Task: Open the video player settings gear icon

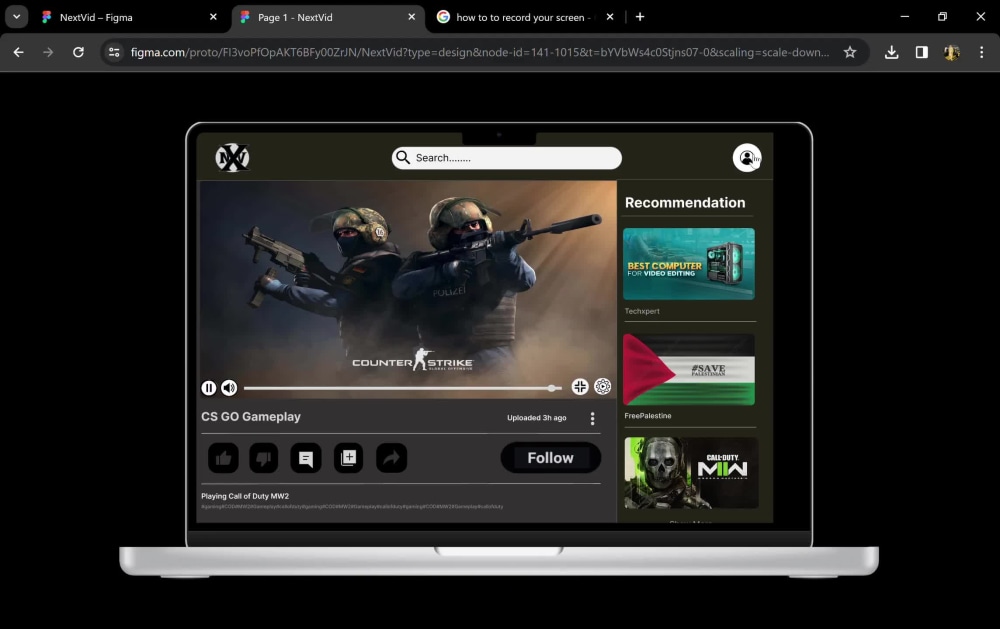Action: coord(602,386)
